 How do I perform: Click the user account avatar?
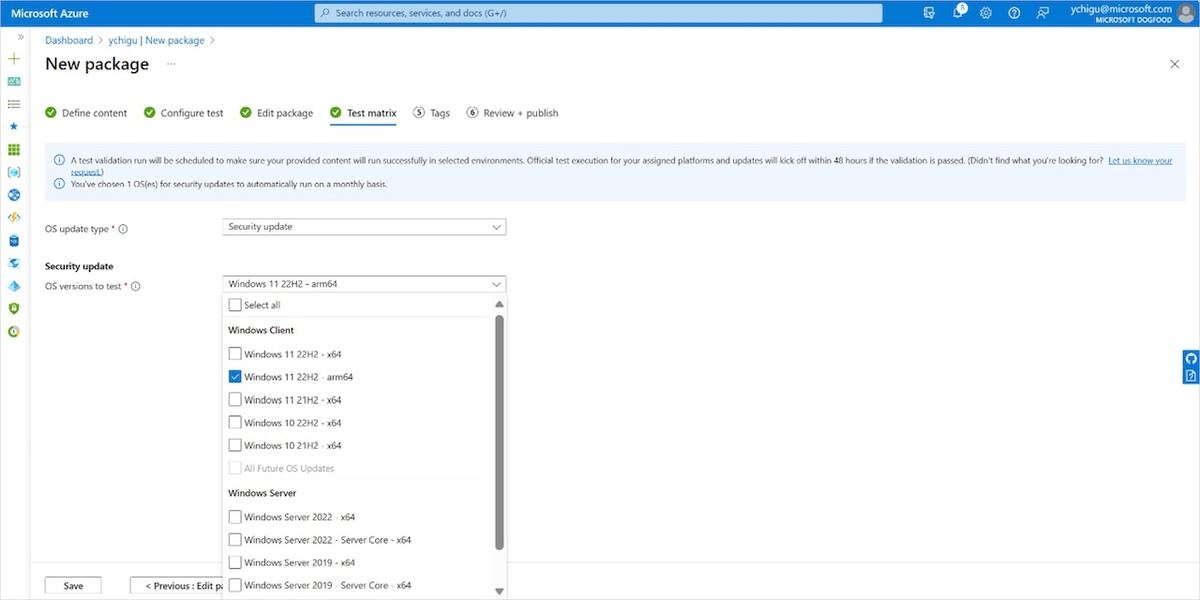tap(1186, 13)
